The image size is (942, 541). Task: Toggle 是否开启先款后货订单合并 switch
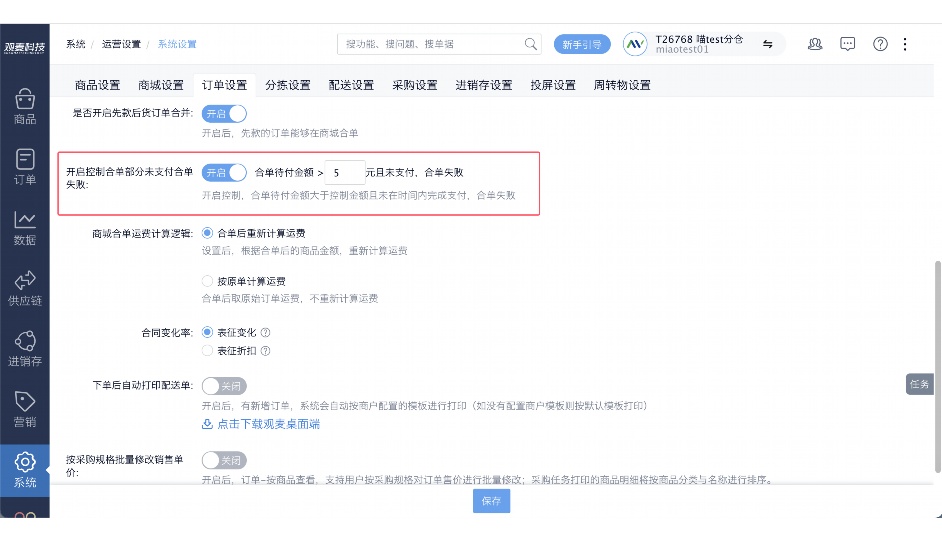point(224,114)
